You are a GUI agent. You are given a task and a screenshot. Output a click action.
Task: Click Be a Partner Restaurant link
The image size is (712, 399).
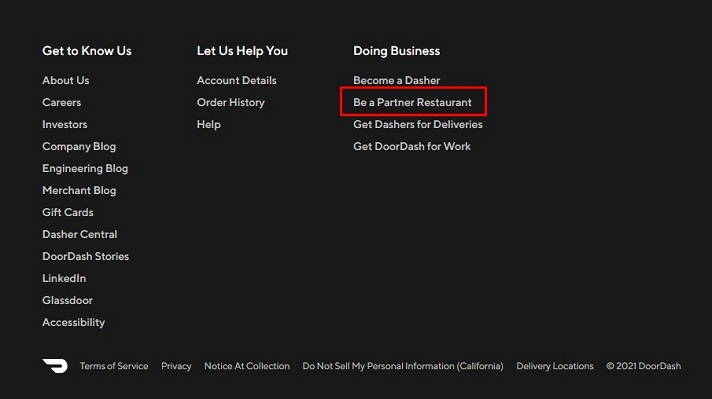tap(412, 102)
